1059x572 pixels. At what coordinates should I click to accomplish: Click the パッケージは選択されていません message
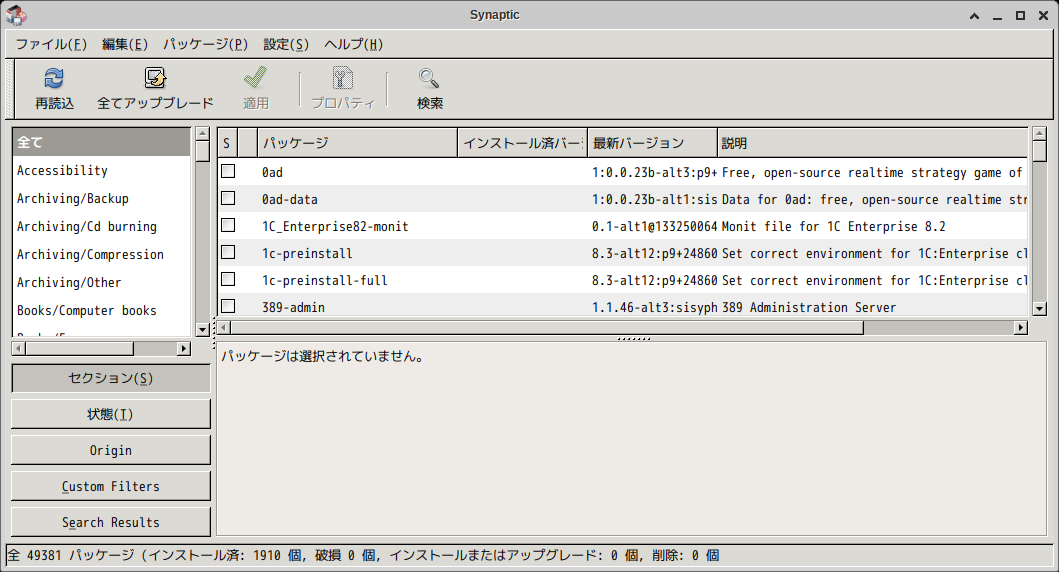(323, 356)
